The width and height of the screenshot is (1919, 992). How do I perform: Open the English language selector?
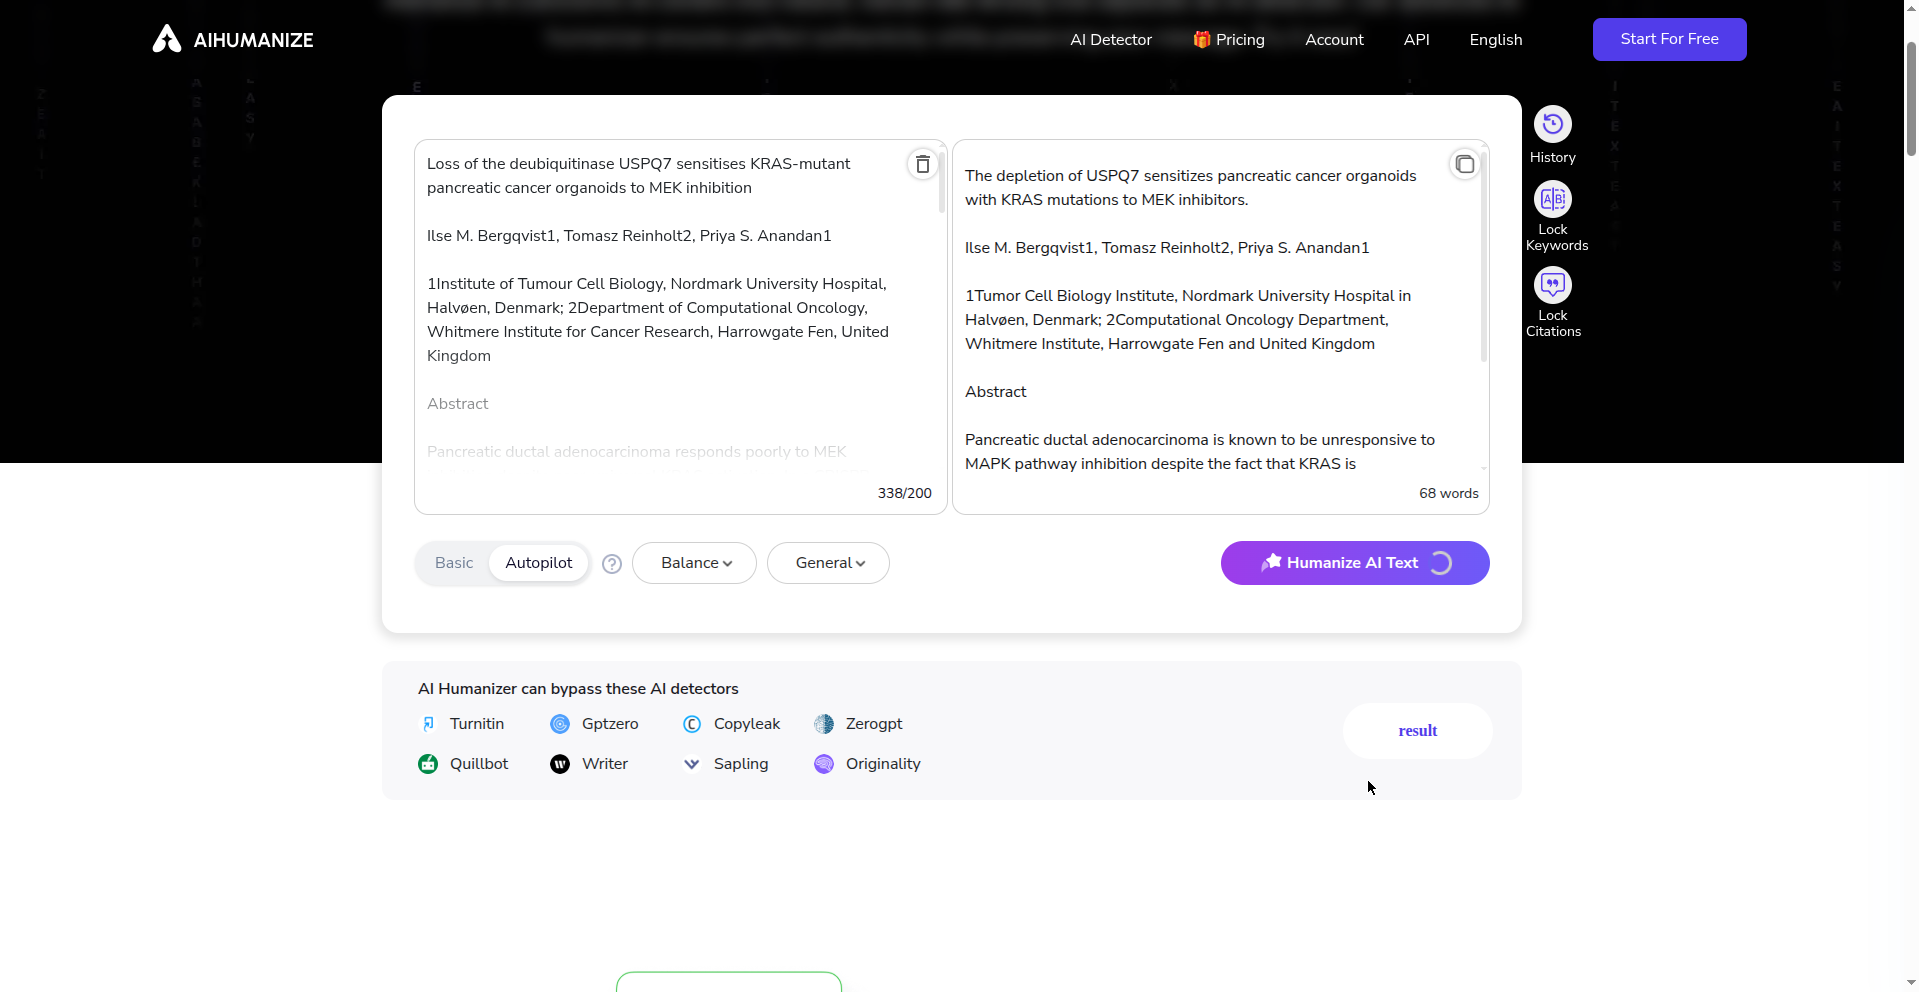[1495, 40]
